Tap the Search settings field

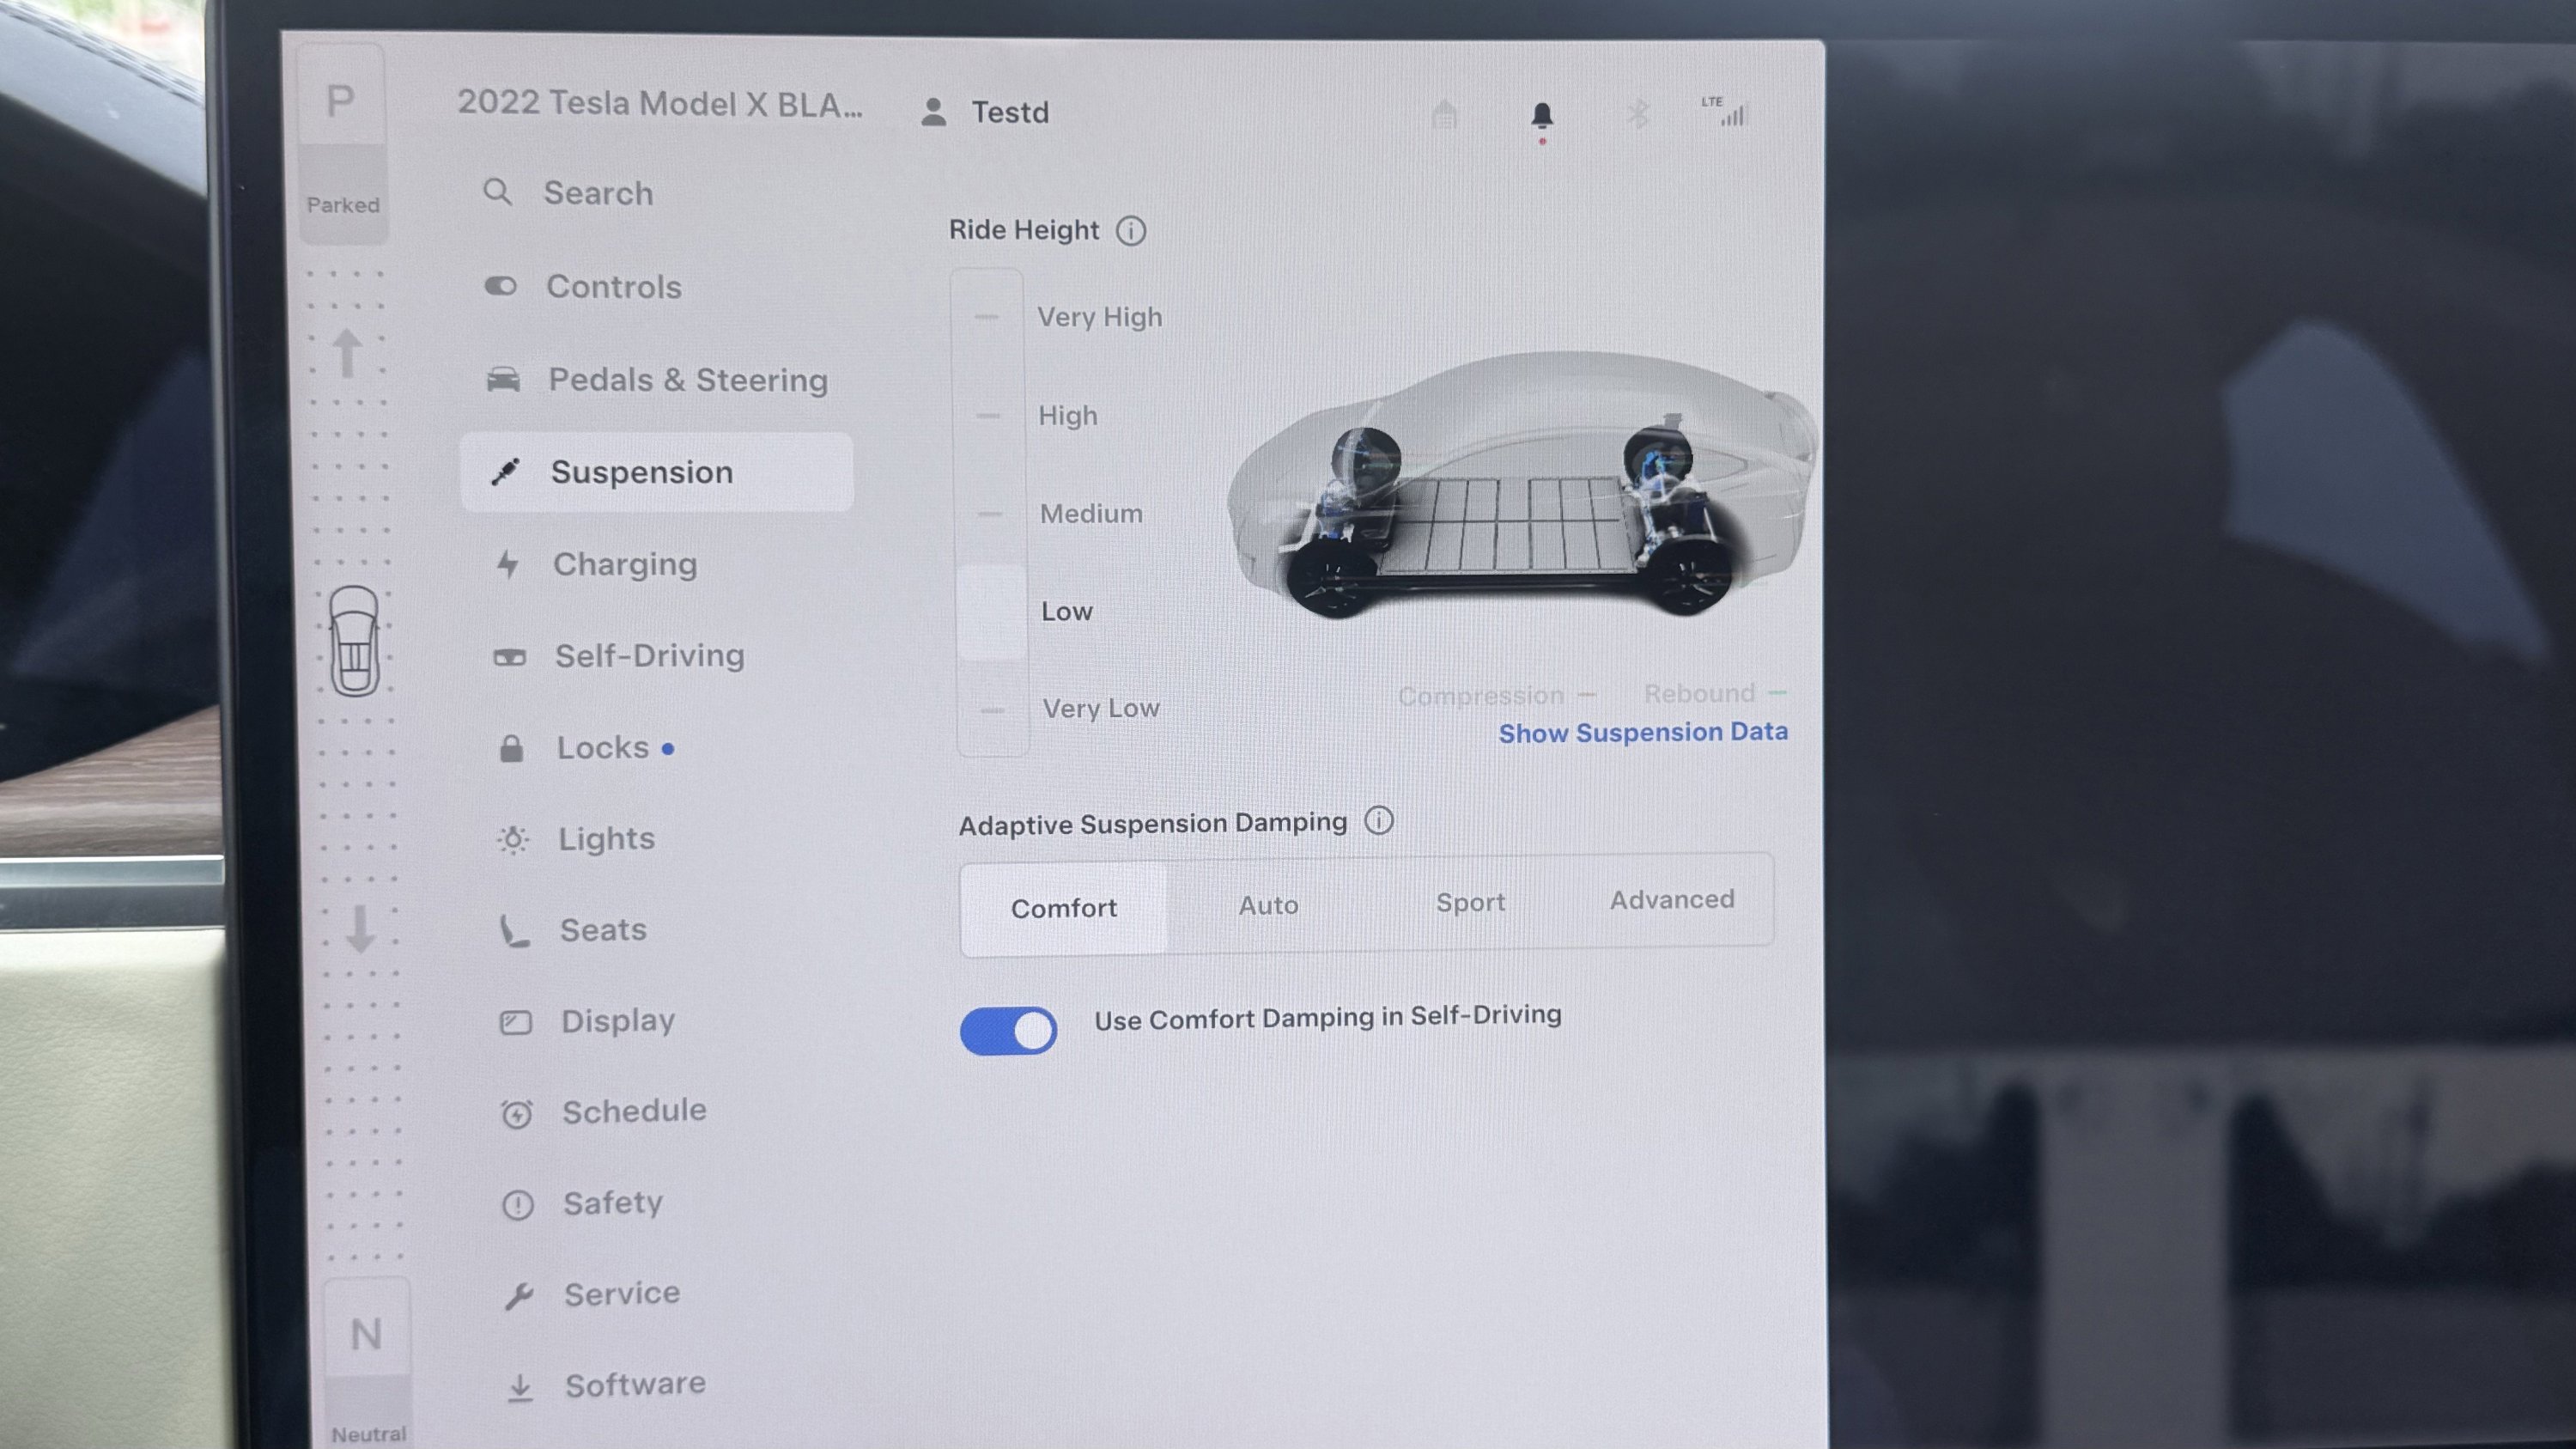(598, 193)
